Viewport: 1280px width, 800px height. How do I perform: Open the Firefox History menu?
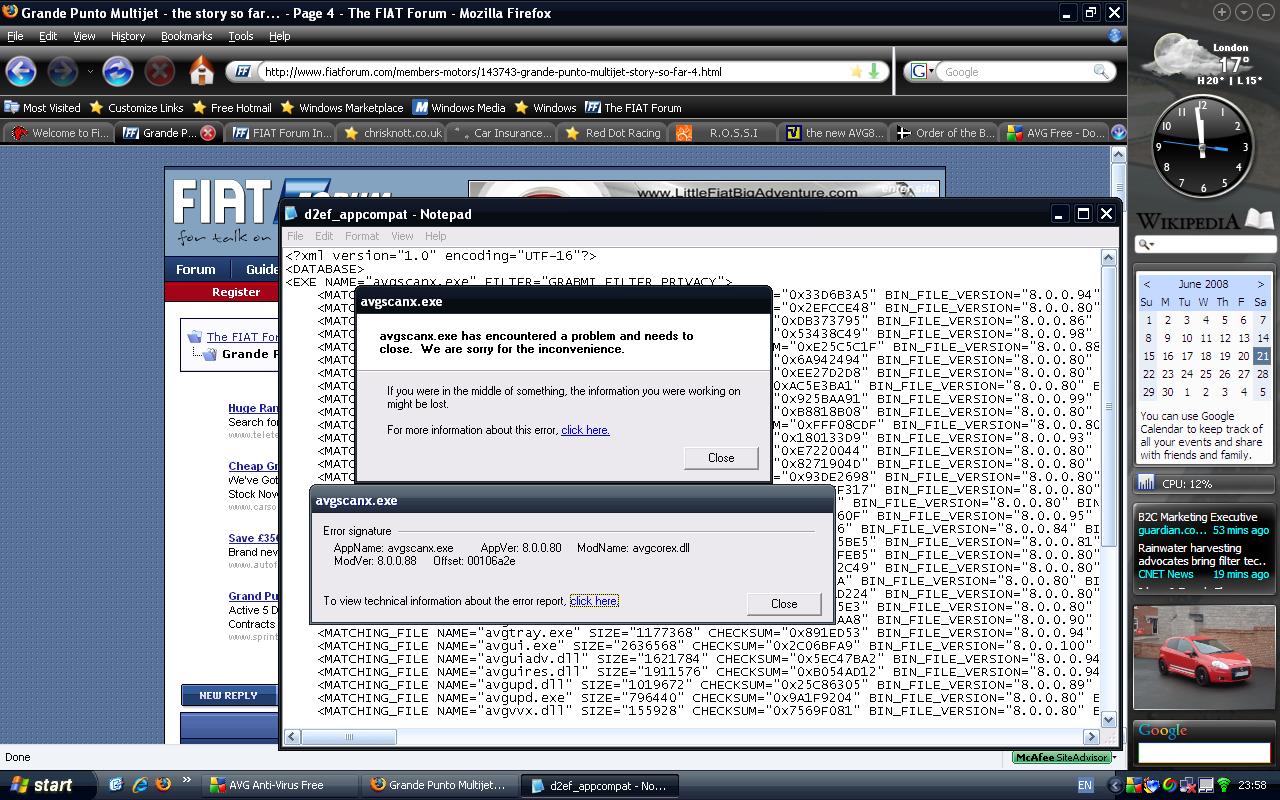coord(128,36)
